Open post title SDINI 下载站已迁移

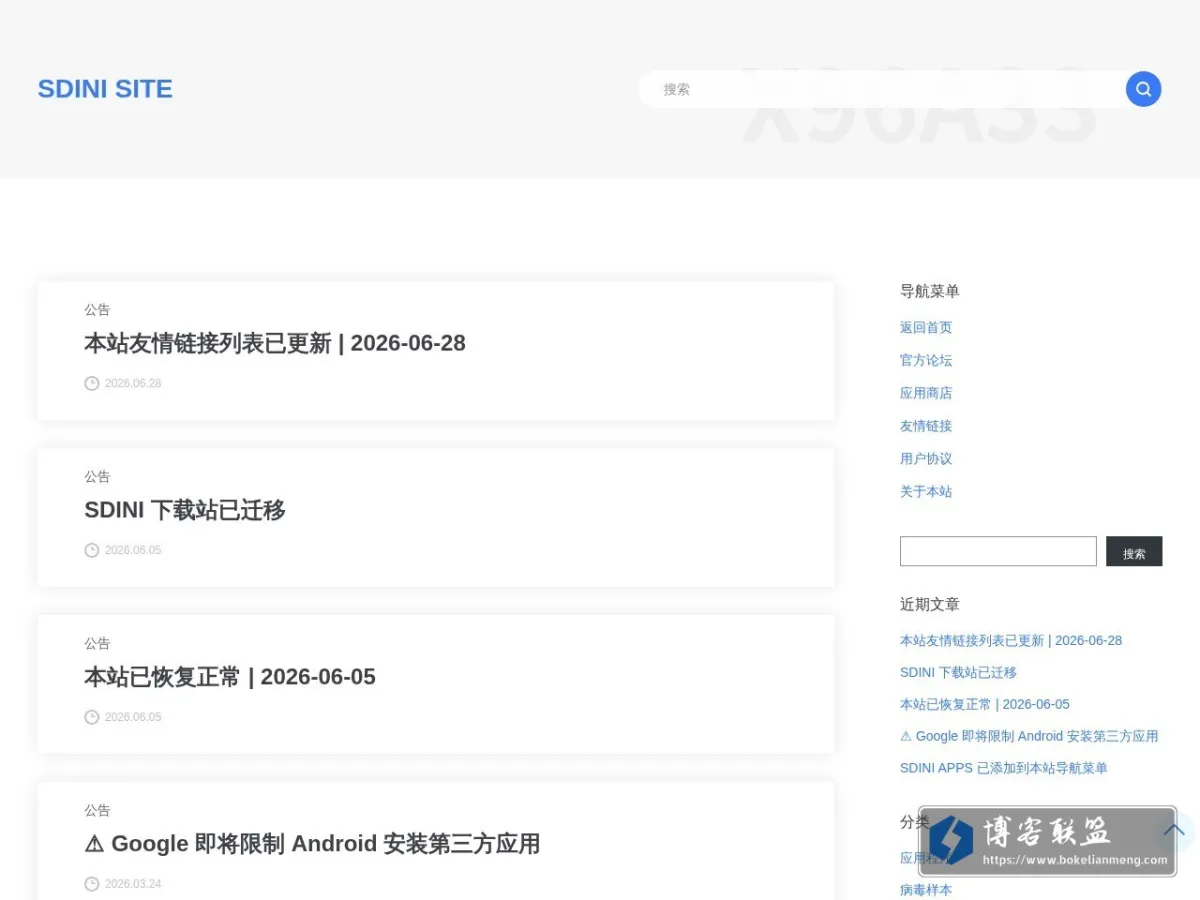pos(185,510)
